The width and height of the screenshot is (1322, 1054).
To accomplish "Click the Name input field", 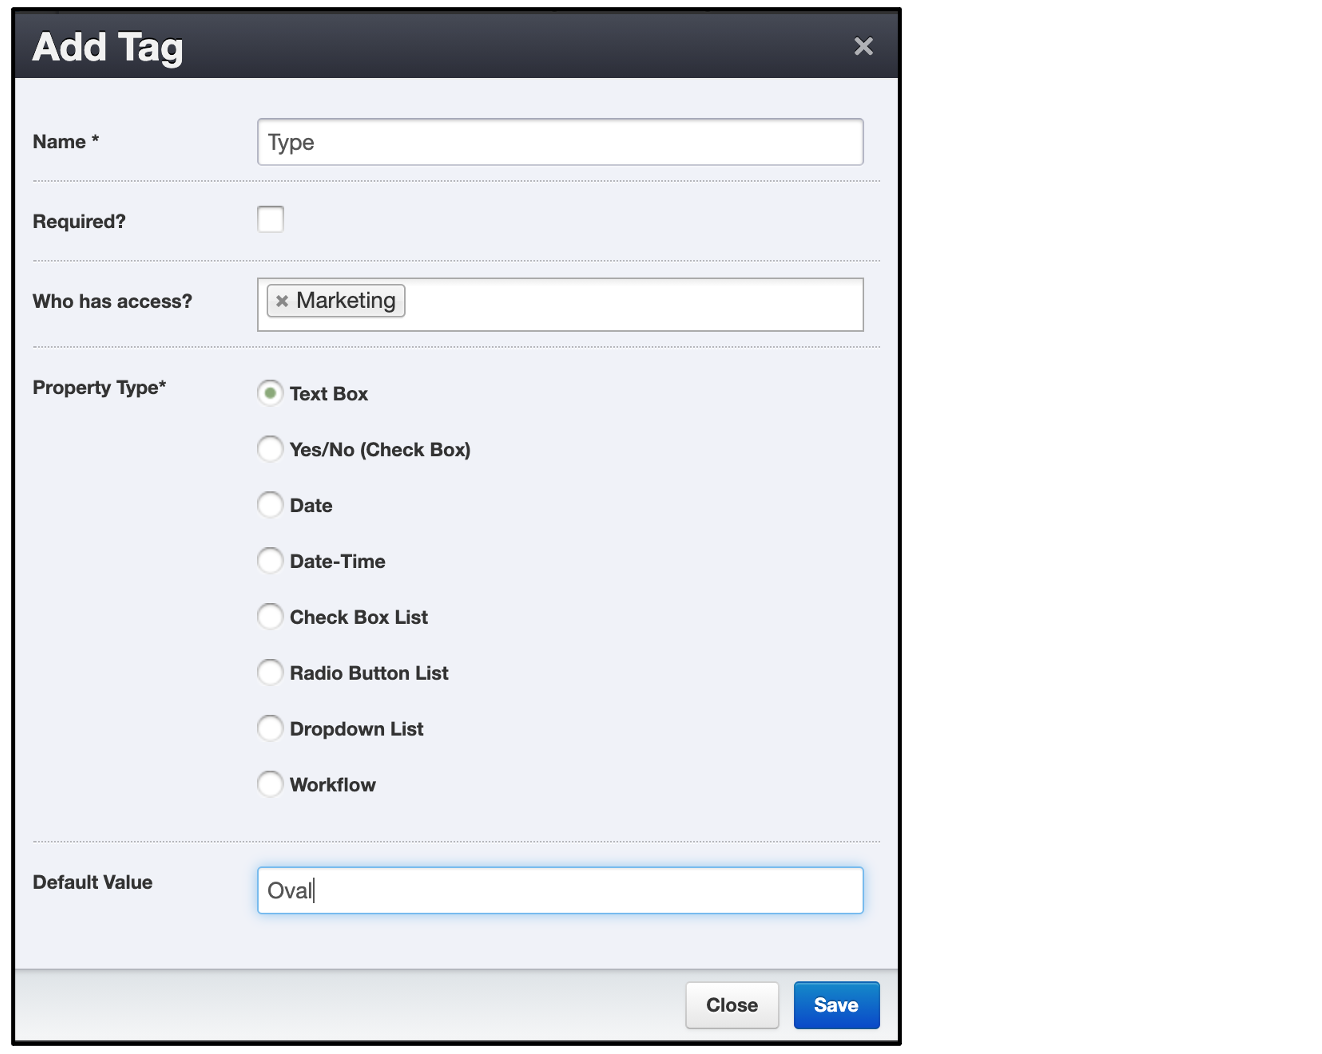I will [x=560, y=142].
